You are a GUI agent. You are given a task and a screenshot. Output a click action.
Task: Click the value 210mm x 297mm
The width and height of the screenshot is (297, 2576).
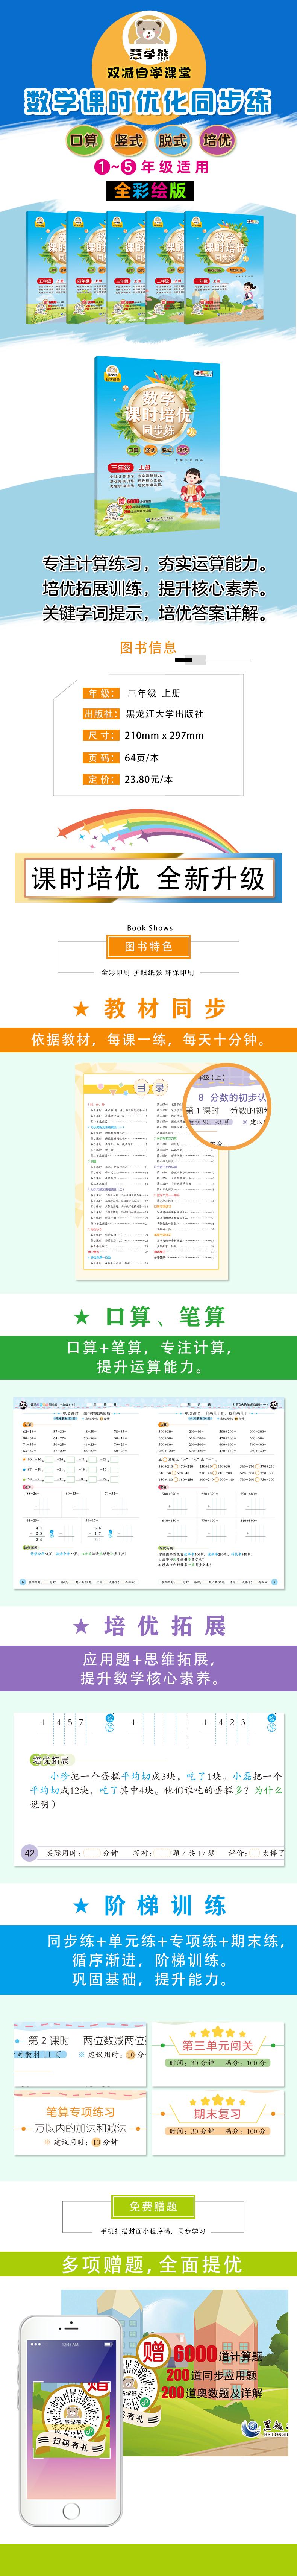point(164,735)
